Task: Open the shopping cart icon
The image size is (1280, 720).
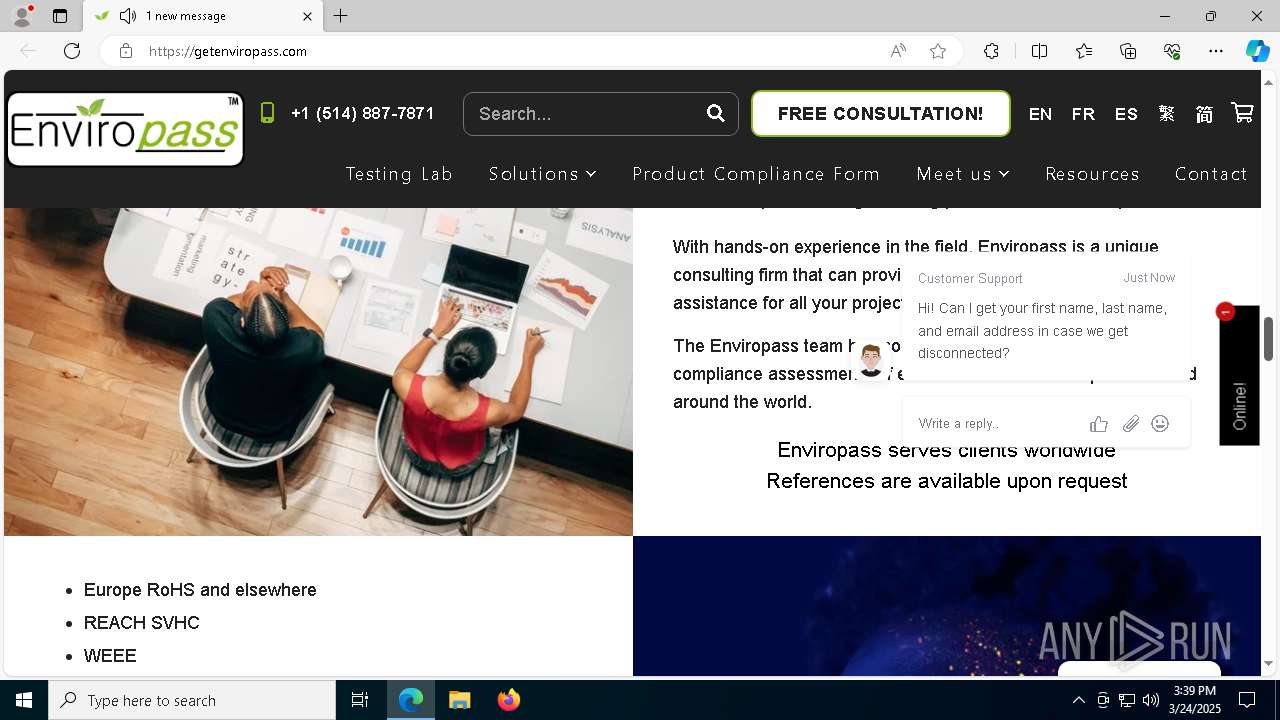Action: click(1242, 113)
